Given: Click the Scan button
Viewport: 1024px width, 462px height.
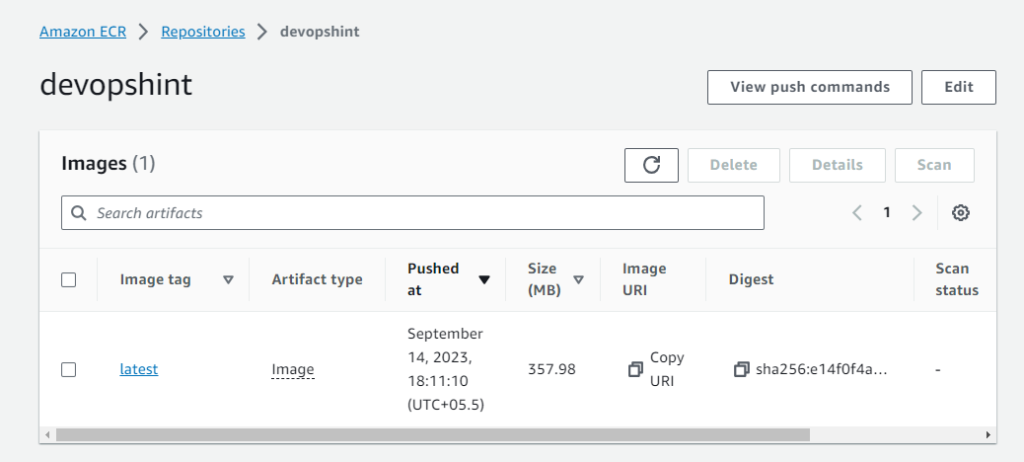Looking at the screenshot, I should pos(934,165).
